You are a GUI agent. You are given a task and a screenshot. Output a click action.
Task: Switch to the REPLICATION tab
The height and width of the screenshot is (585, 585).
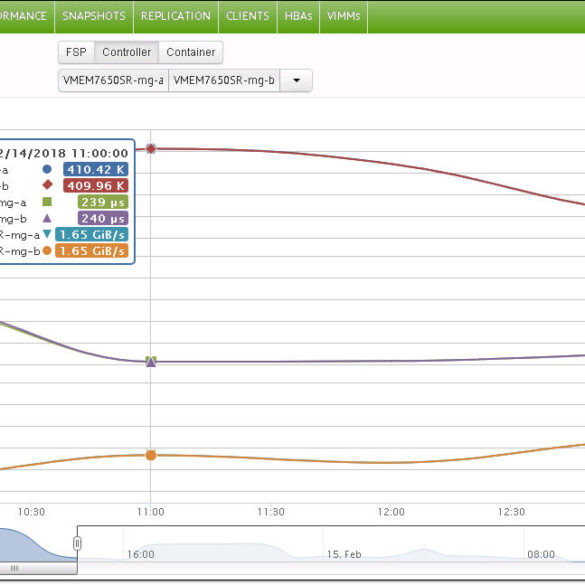(176, 16)
